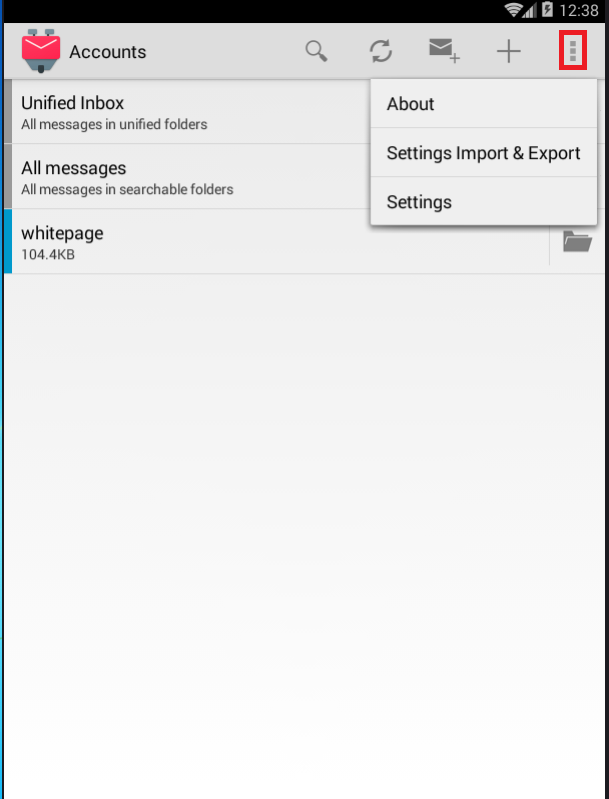Tap the cellular signal strength icon

[x=529, y=10]
